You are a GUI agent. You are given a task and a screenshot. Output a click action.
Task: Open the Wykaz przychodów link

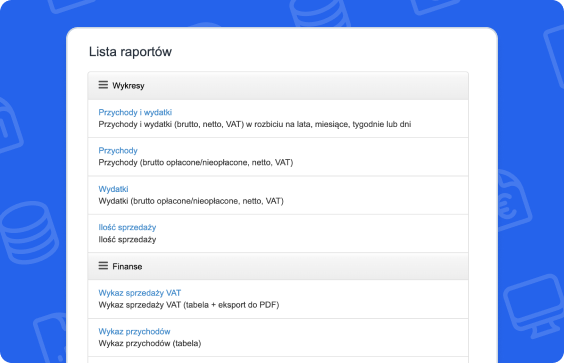coord(135,331)
